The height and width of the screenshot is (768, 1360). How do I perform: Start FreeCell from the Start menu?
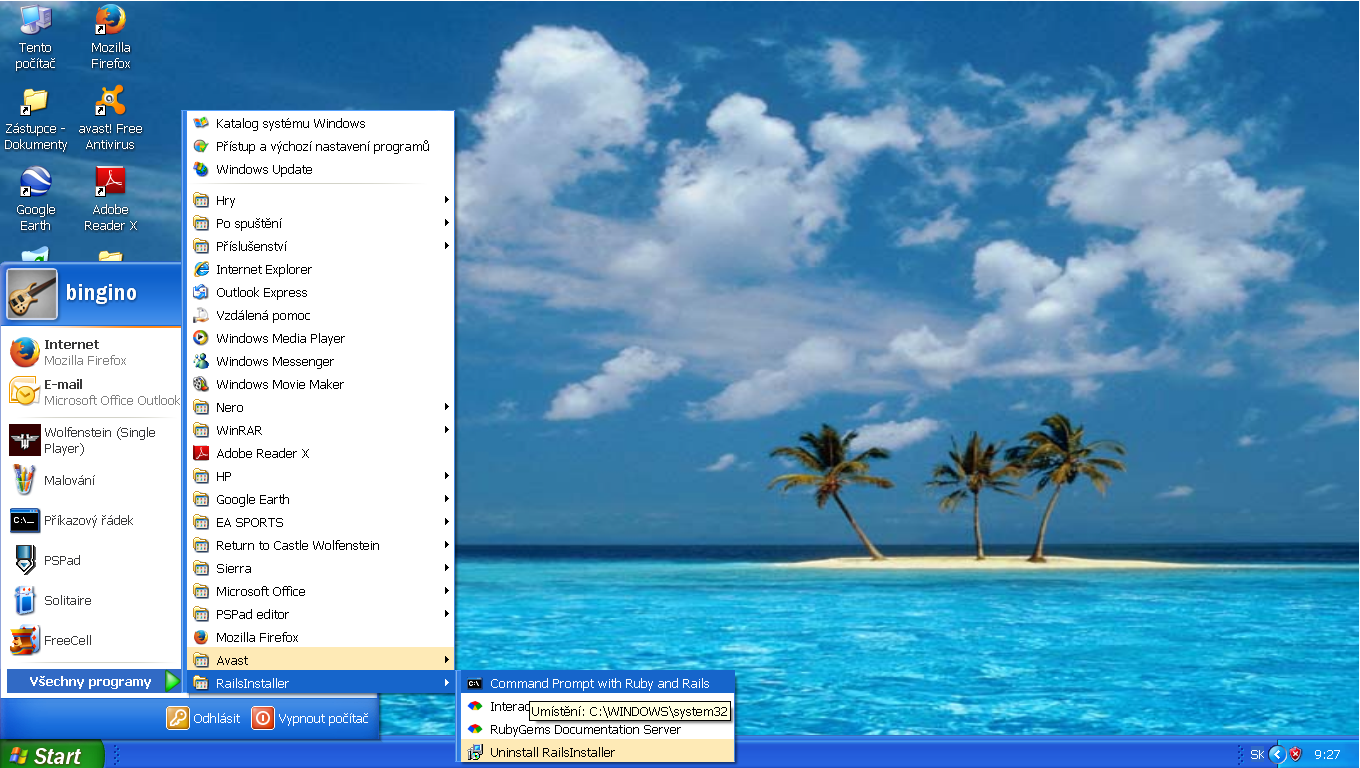coord(93,640)
